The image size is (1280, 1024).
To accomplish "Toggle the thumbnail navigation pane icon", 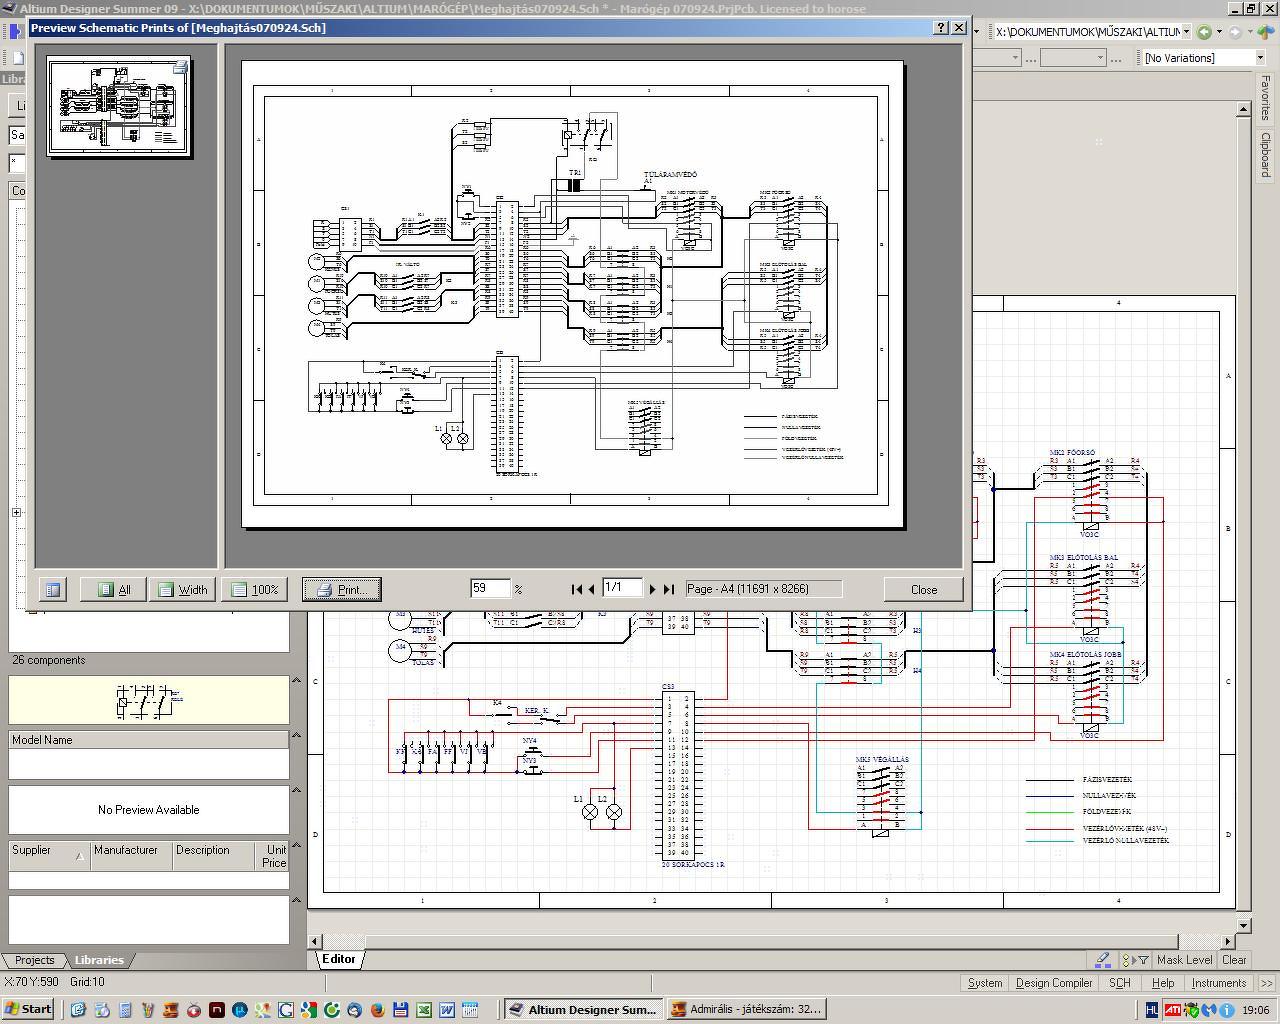I will click(x=53, y=590).
